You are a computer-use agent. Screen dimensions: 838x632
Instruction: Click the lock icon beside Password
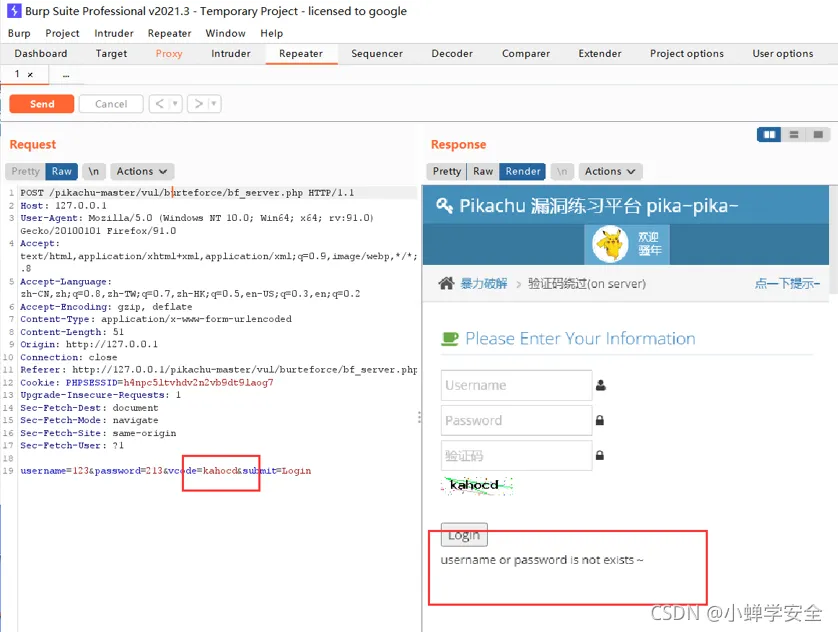point(600,420)
